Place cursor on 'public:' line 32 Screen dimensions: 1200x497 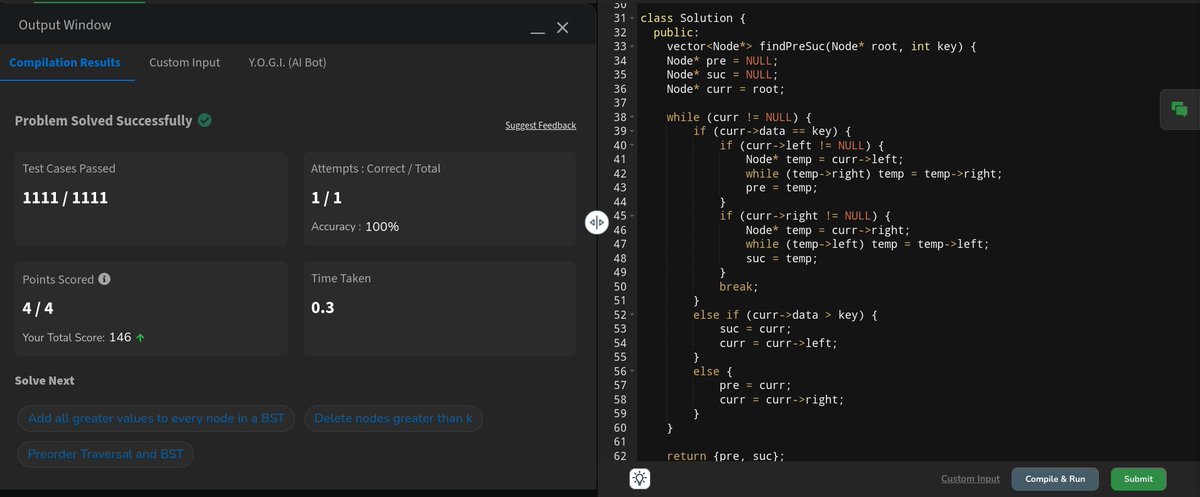point(676,33)
